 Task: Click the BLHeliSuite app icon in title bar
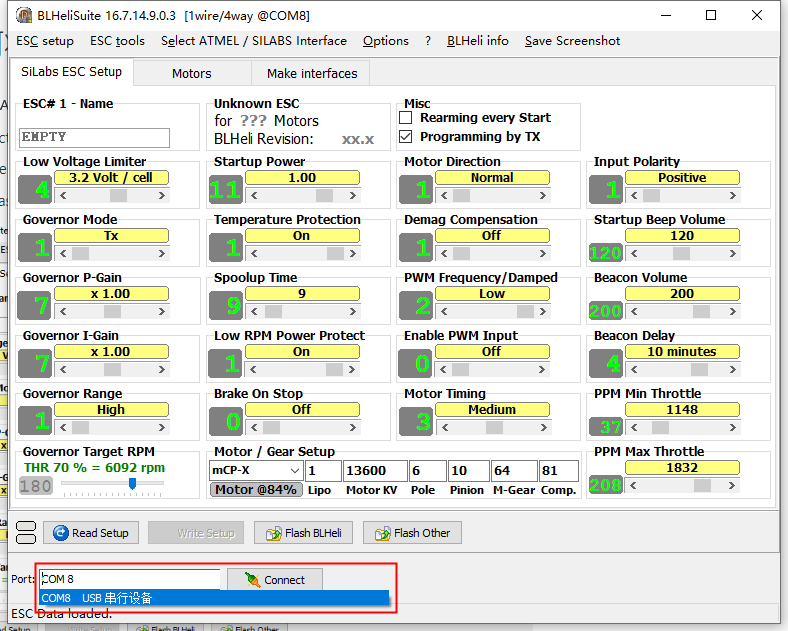coord(24,16)
